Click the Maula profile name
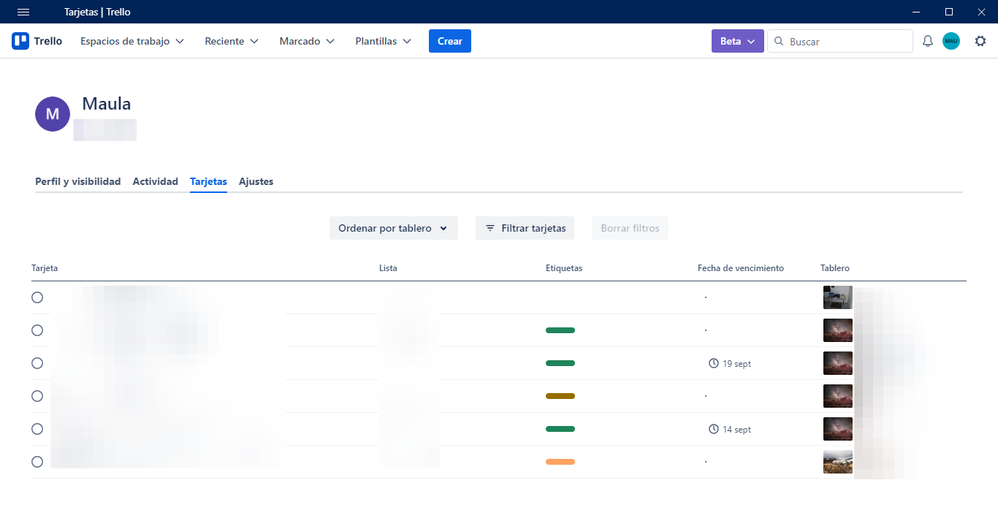 pyautogui.click(x=106, y=104)
